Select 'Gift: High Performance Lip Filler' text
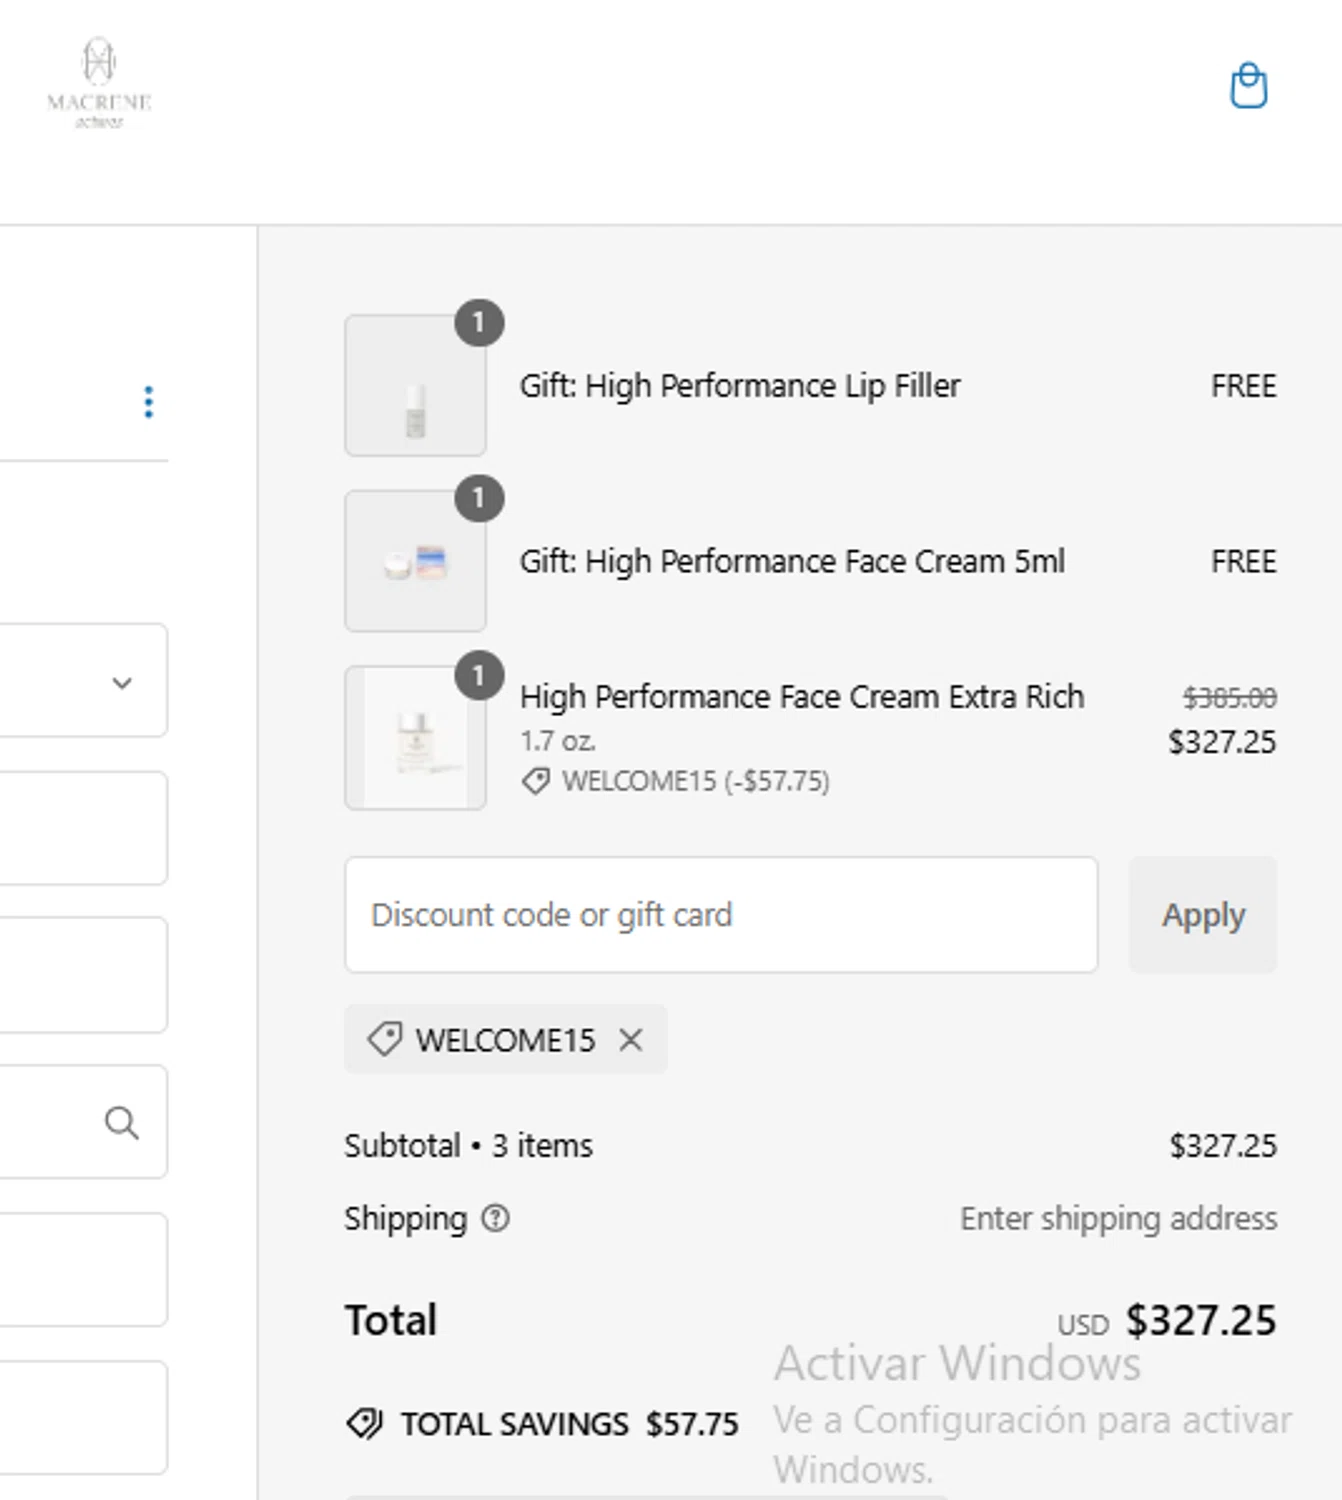This screenshot has width=1342, height=1500. point(740,386)
